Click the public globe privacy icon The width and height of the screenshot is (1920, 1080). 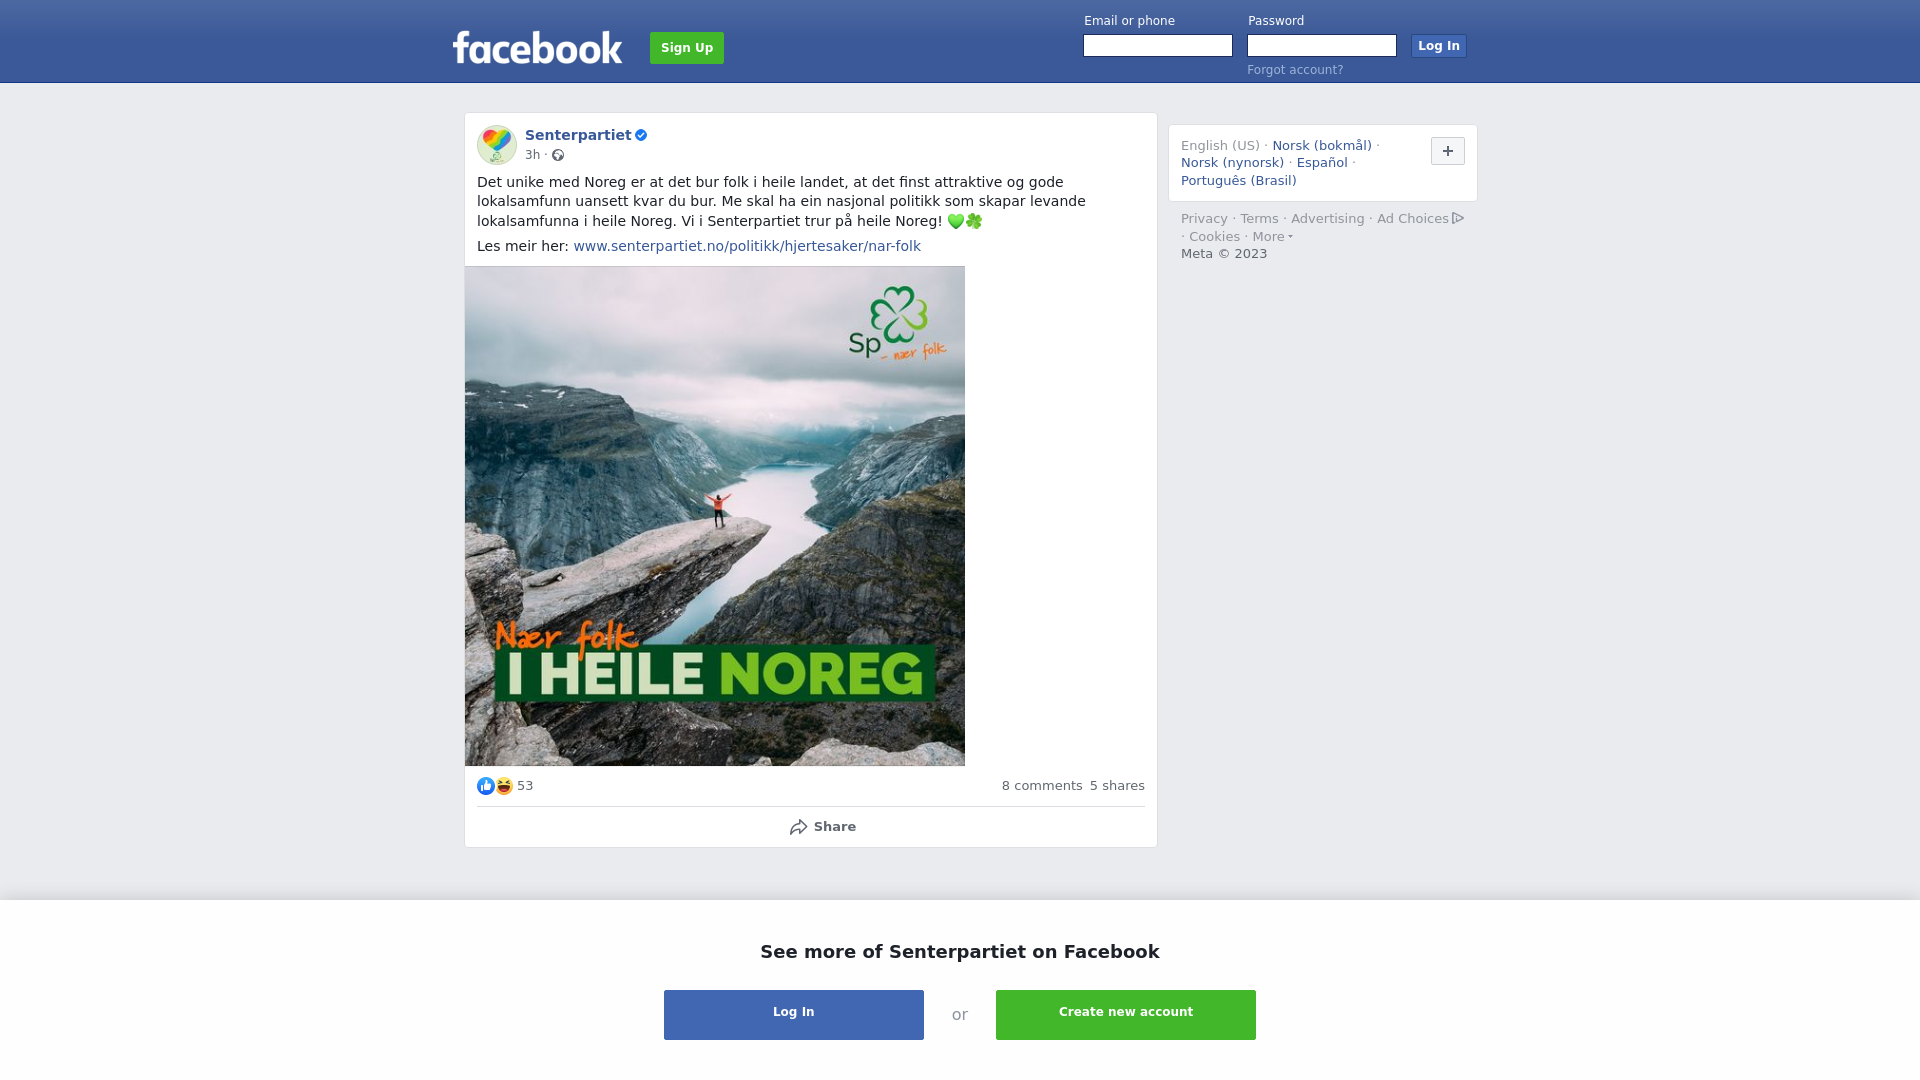[558, 155]
